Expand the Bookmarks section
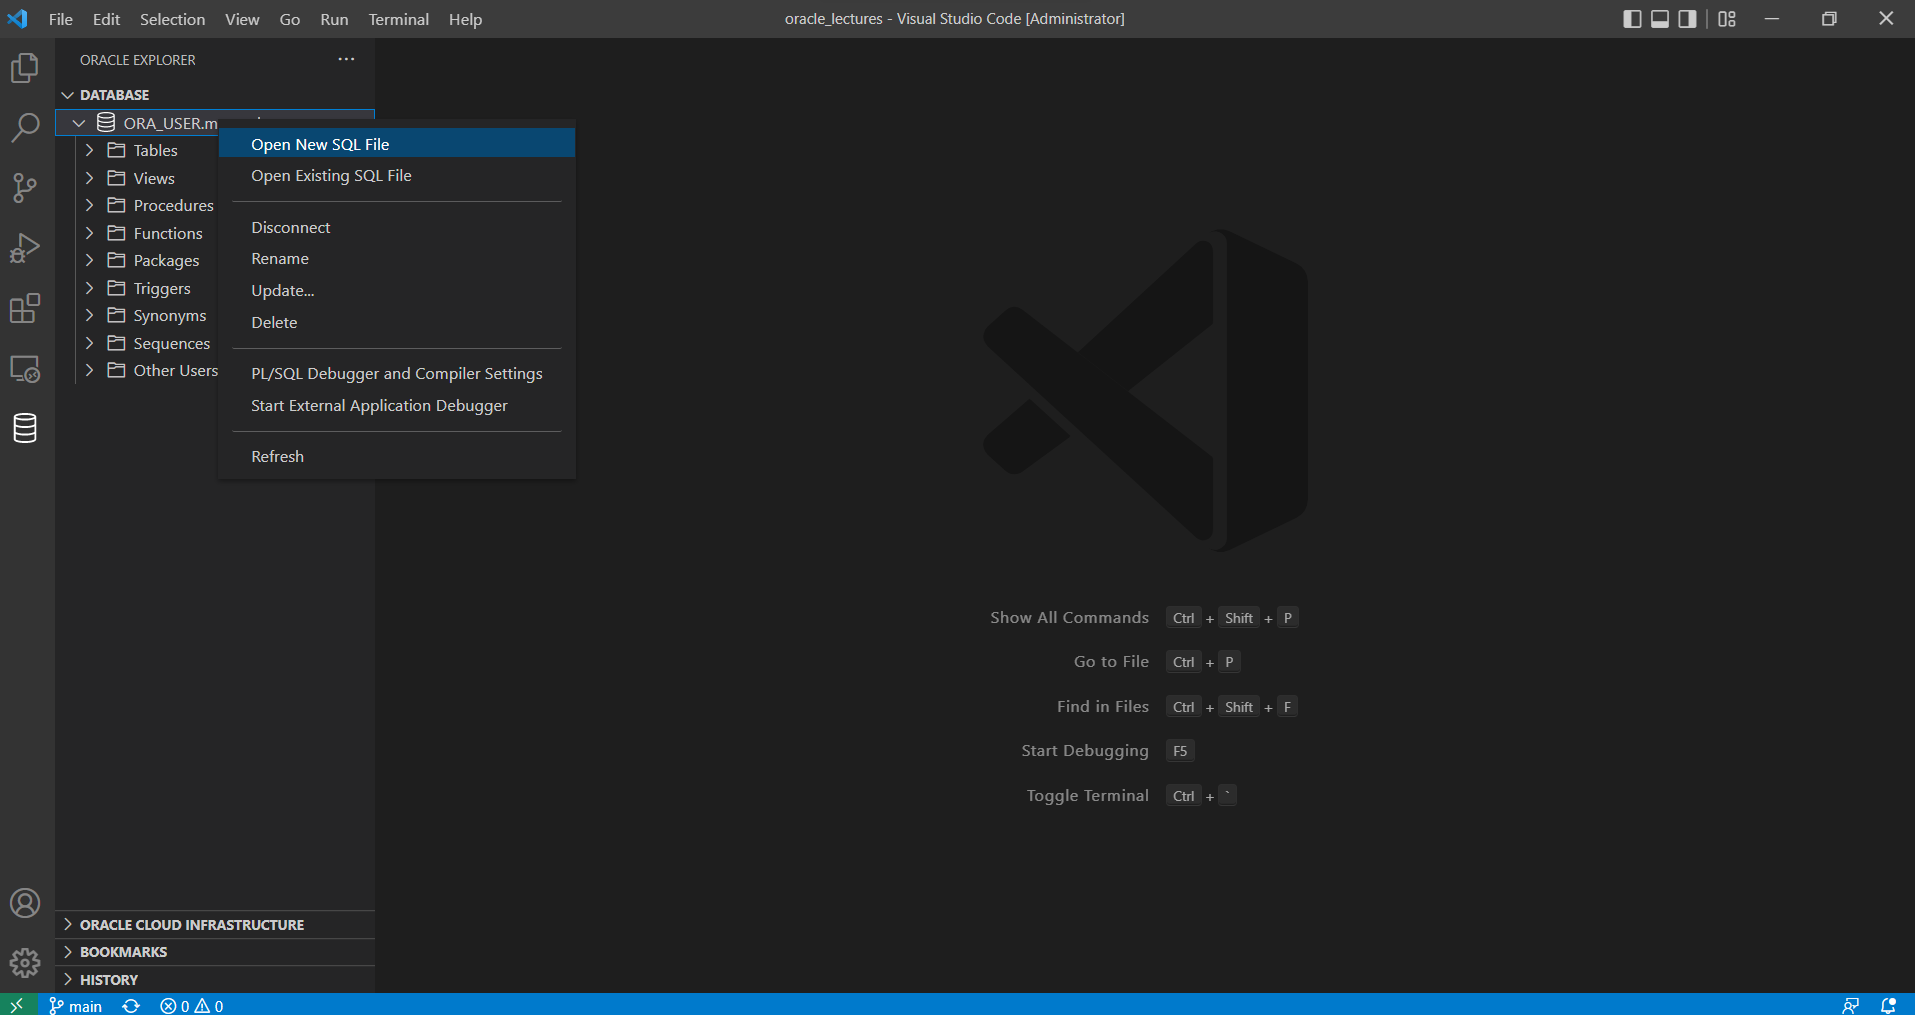Image resolution: width=1915 pixels, height=1015 pixels. (215, 952)
